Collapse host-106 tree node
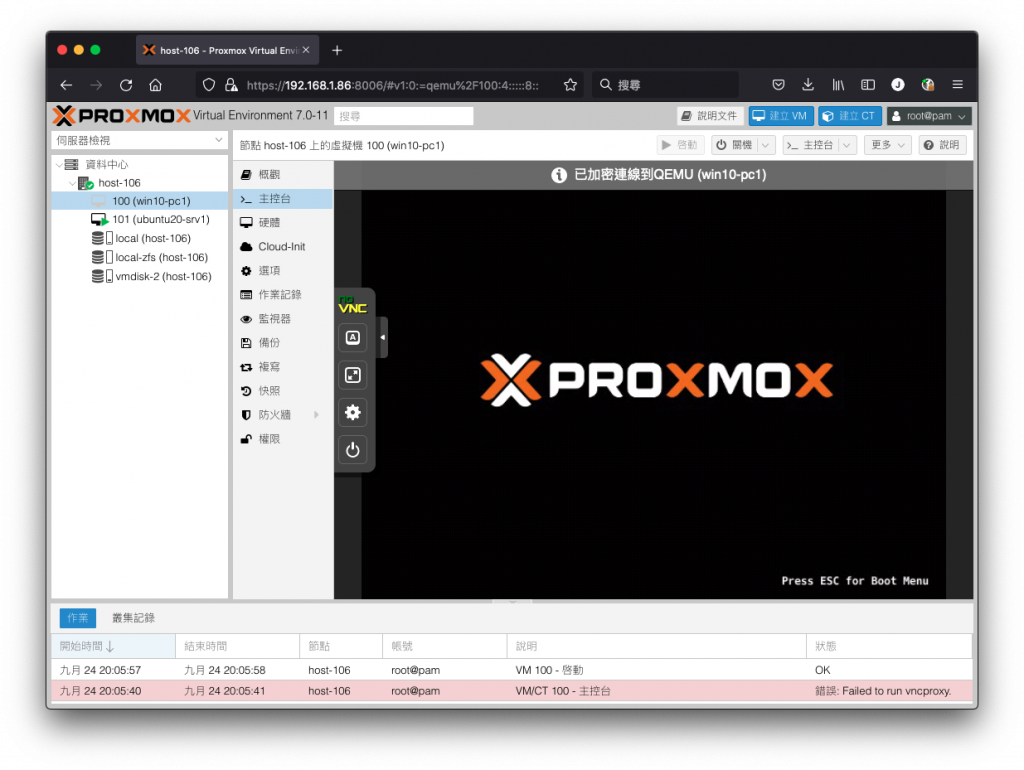 coord(72,184)
